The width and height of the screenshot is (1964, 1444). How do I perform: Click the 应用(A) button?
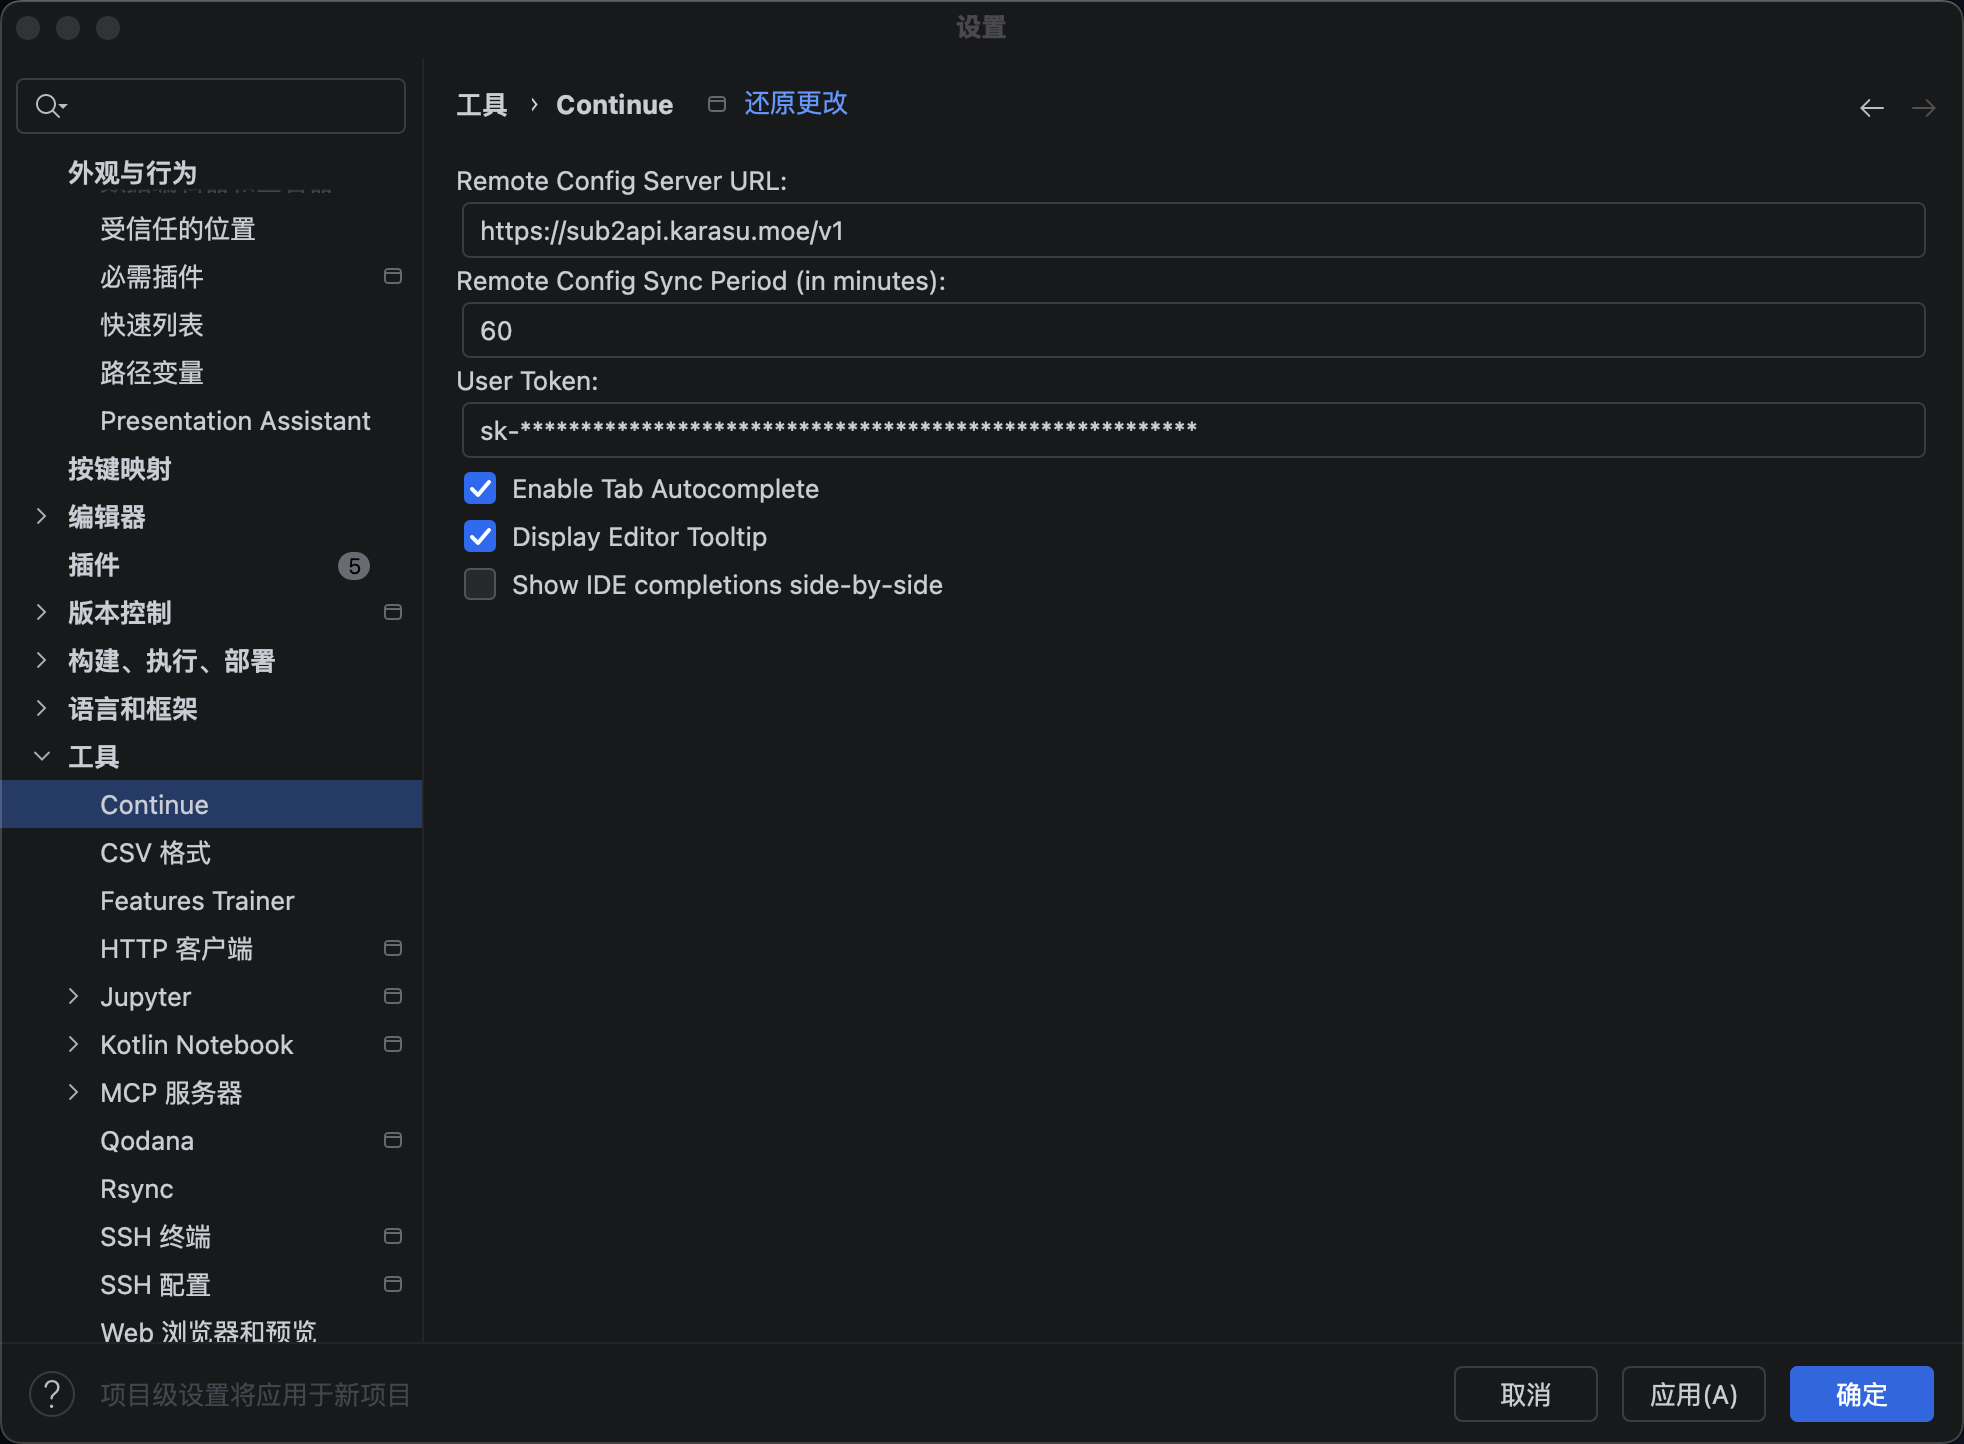[1693, 1394]
